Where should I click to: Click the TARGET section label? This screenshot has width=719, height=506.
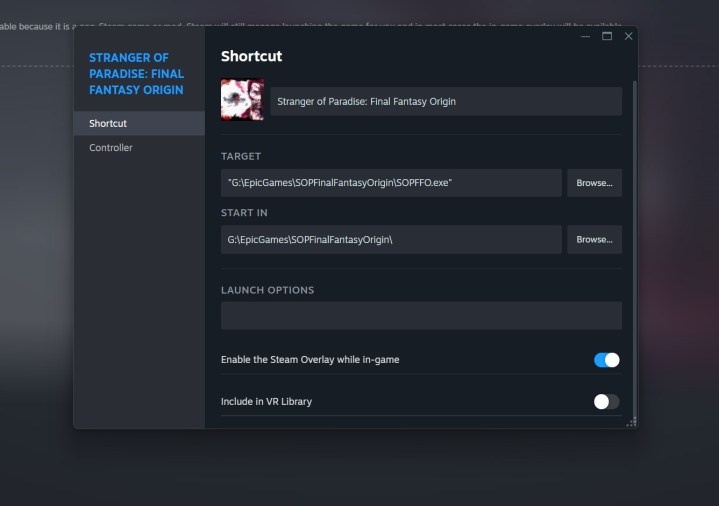click(241, 156)
